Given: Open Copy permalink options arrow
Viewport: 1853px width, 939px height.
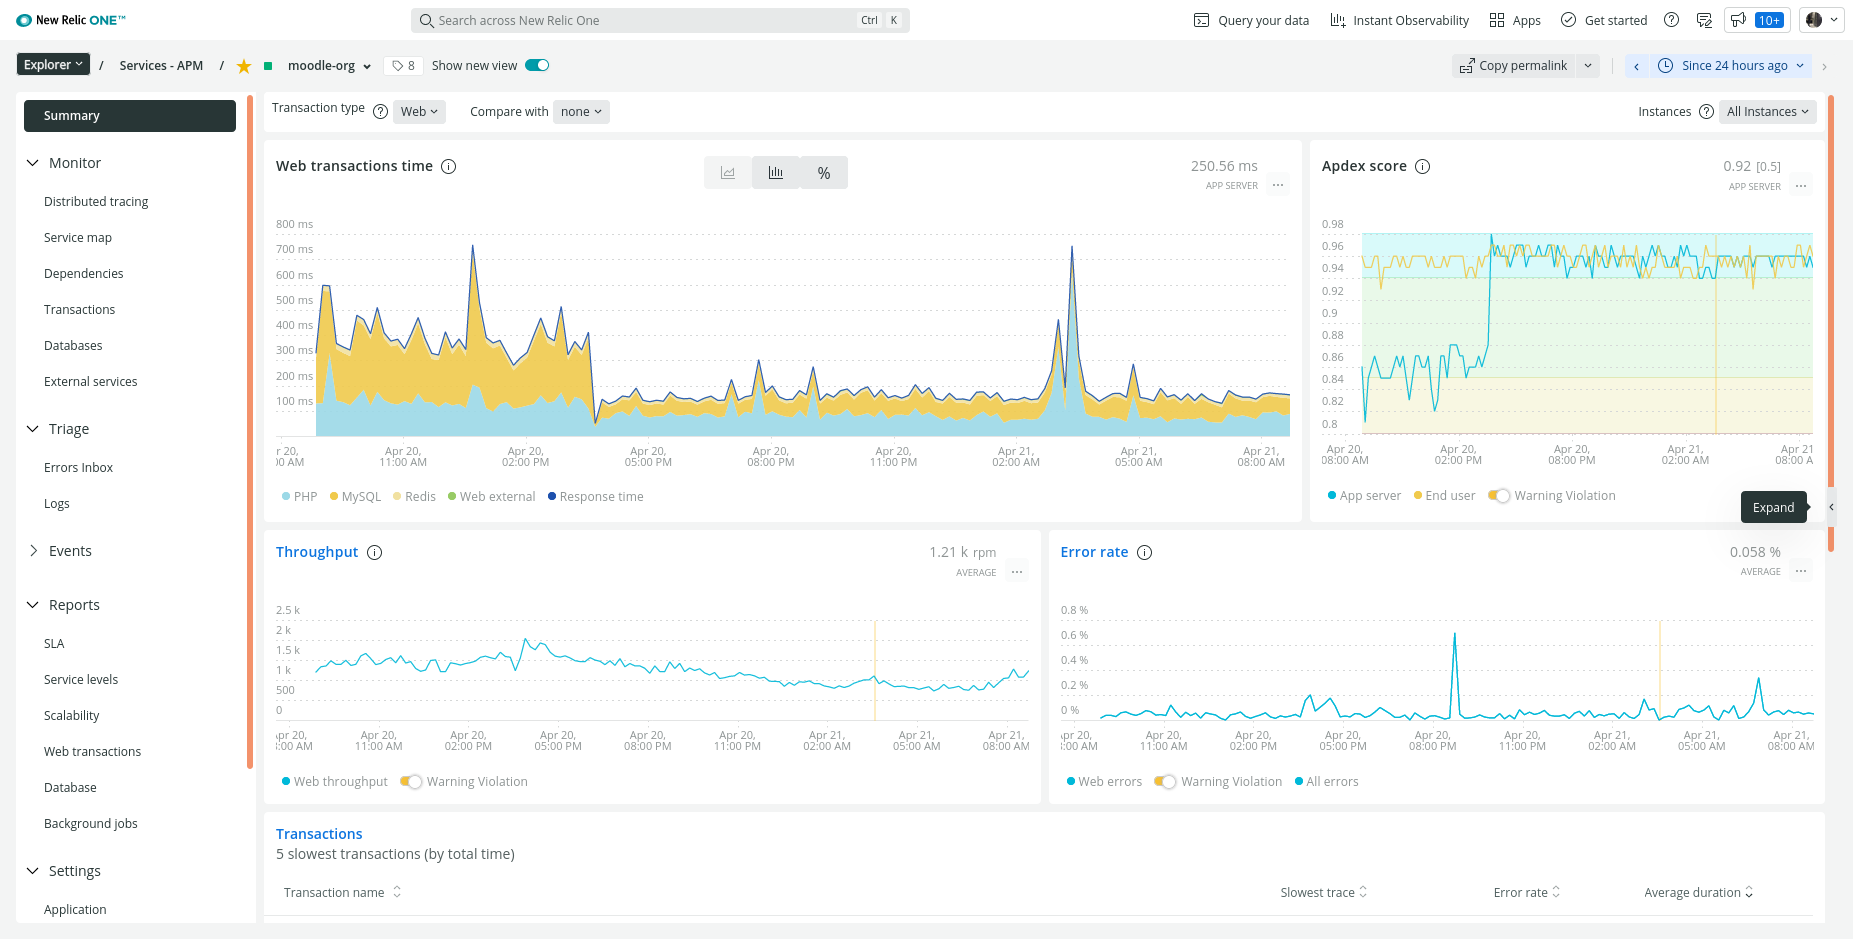Looking at the screenshot, I should tap(1588, 66).
